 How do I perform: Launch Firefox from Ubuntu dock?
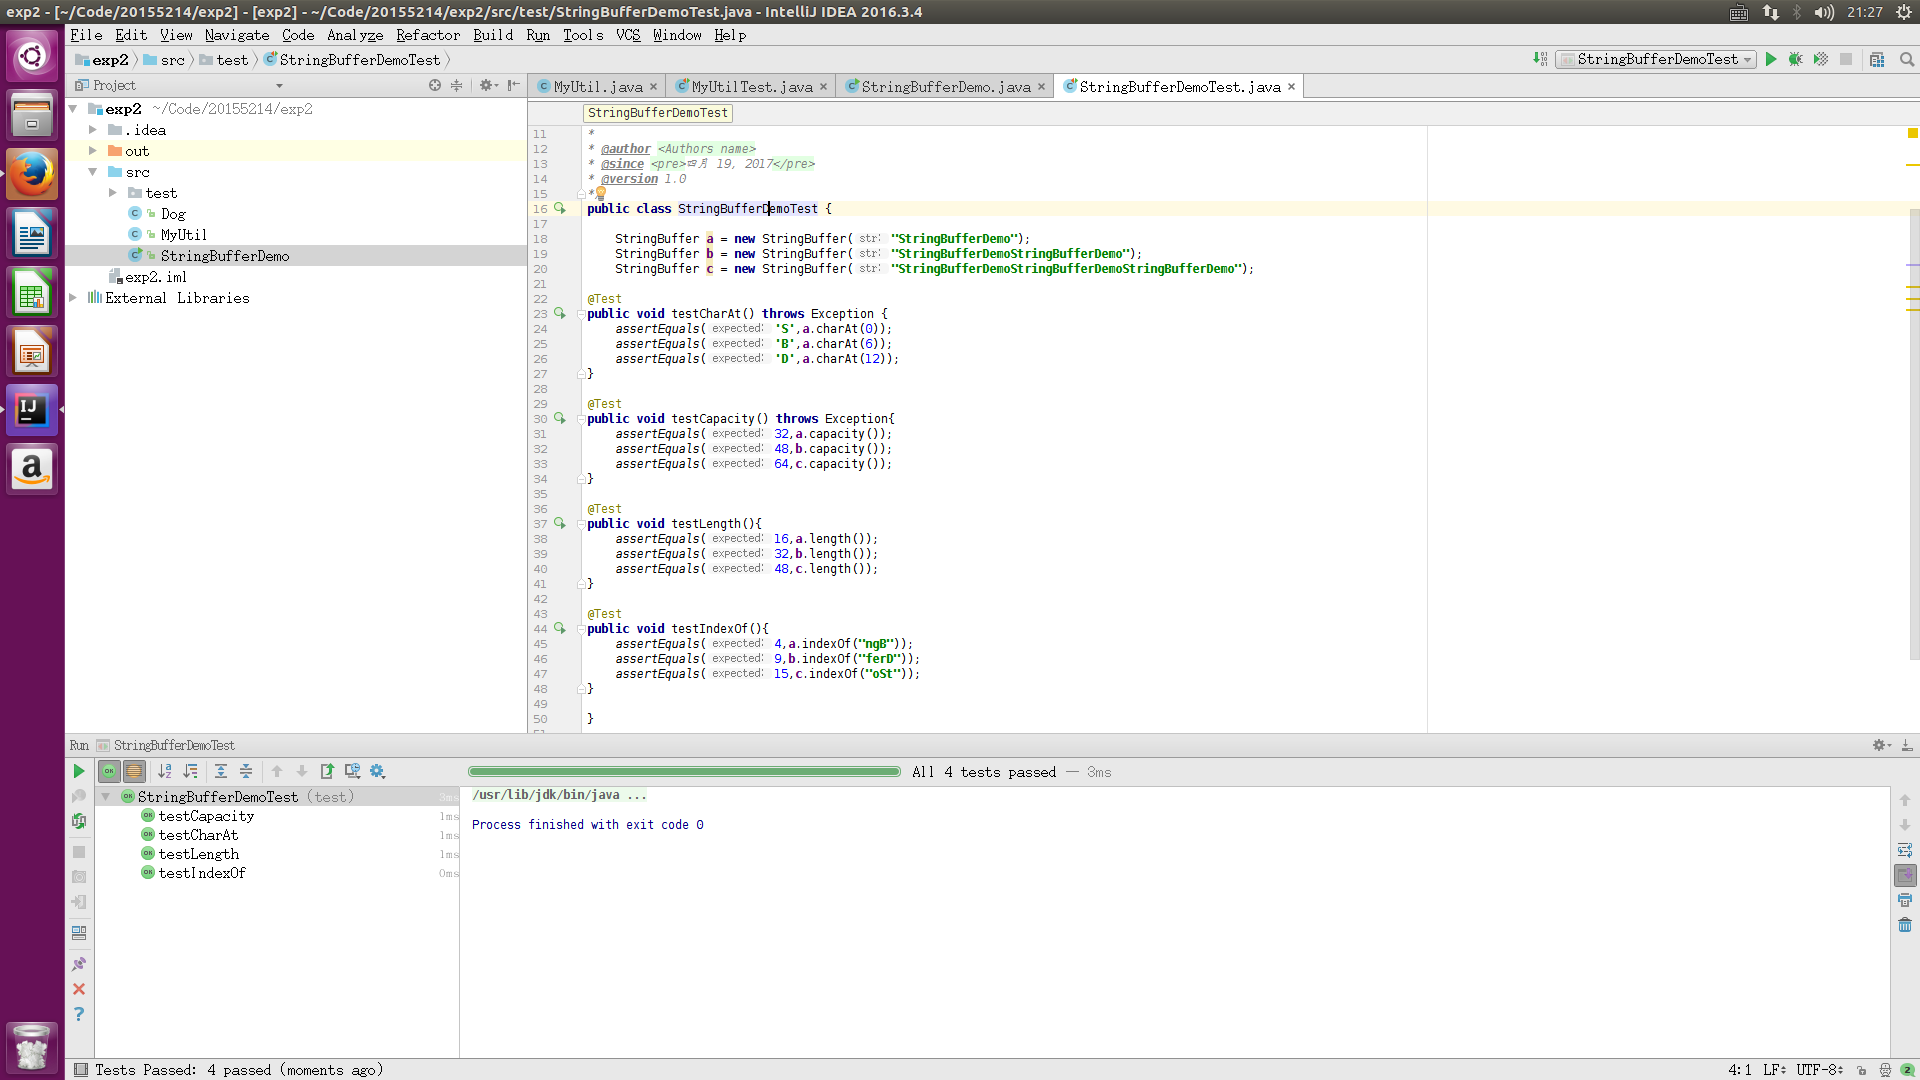pyautogui.click(x=32, y=174)
